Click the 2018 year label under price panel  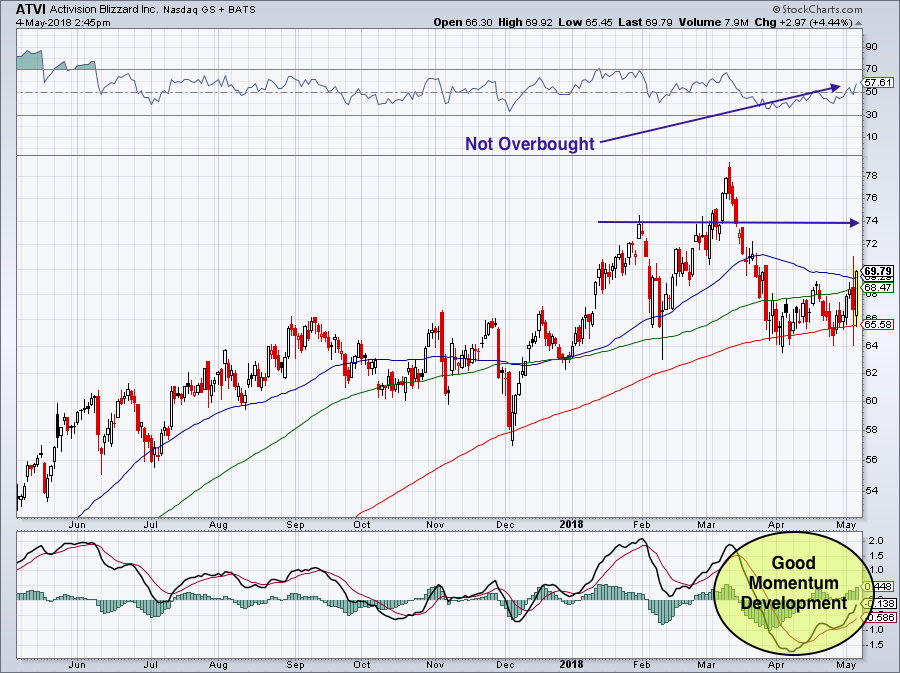tap(571, 524)
